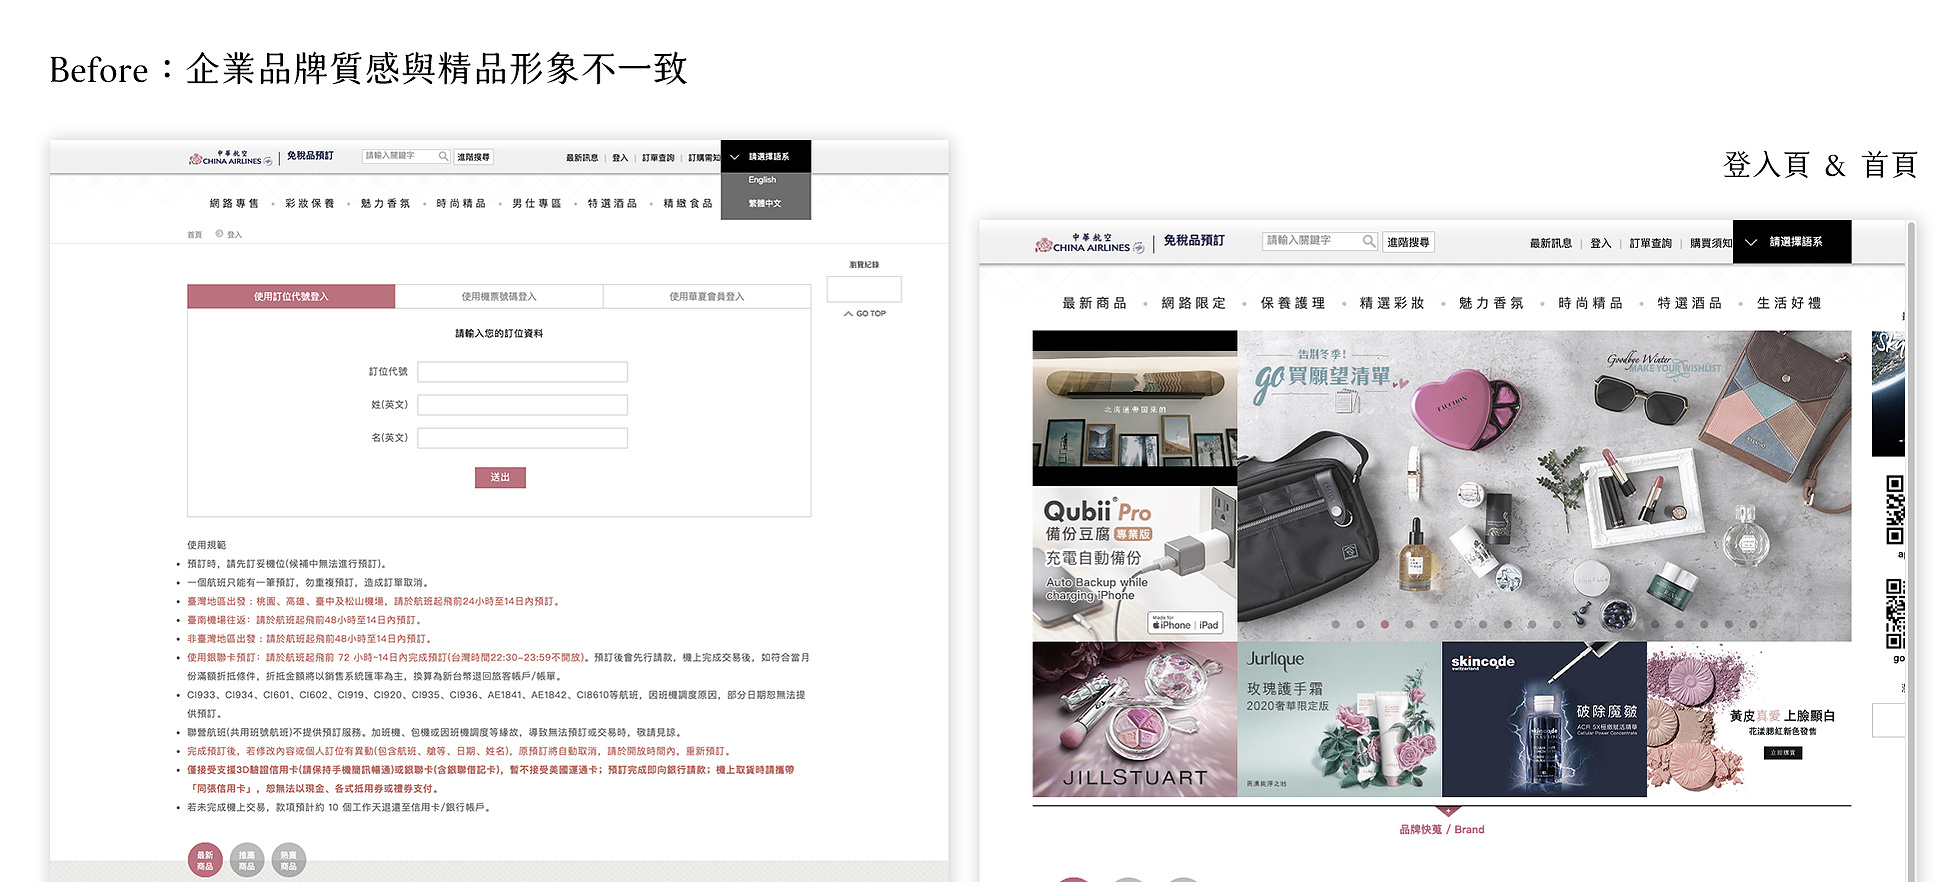Screen dimensions: 1959x882
Task: Open 精緻食品 in the login page navigation
Action: point(688,203)
